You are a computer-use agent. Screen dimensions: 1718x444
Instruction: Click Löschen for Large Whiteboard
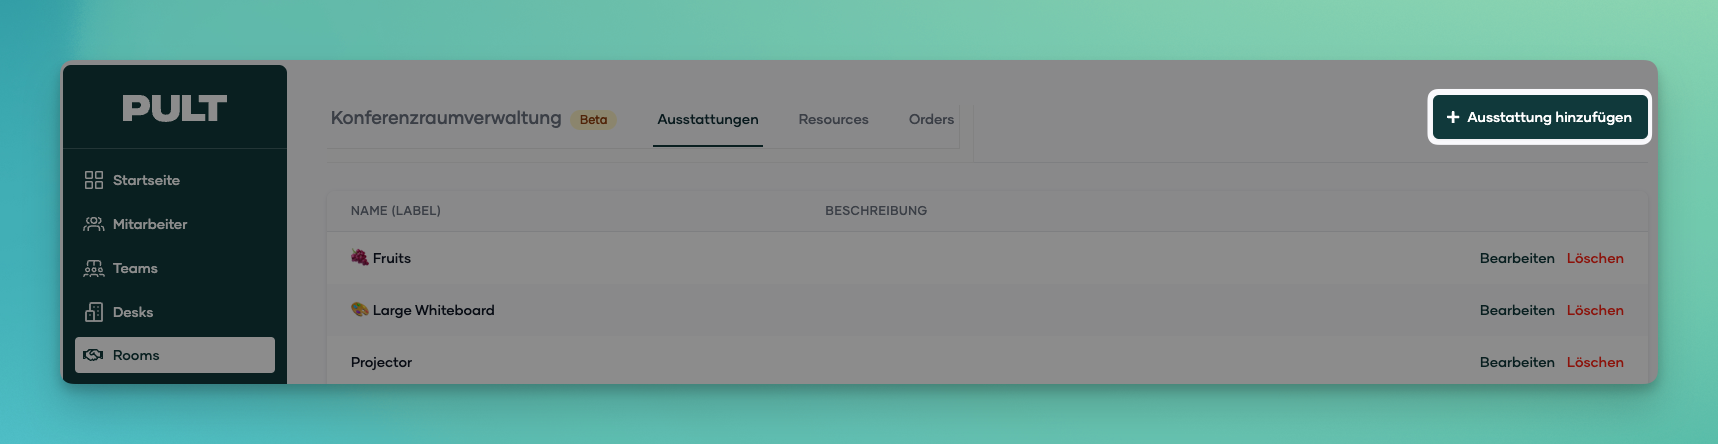pos(1594,310)
